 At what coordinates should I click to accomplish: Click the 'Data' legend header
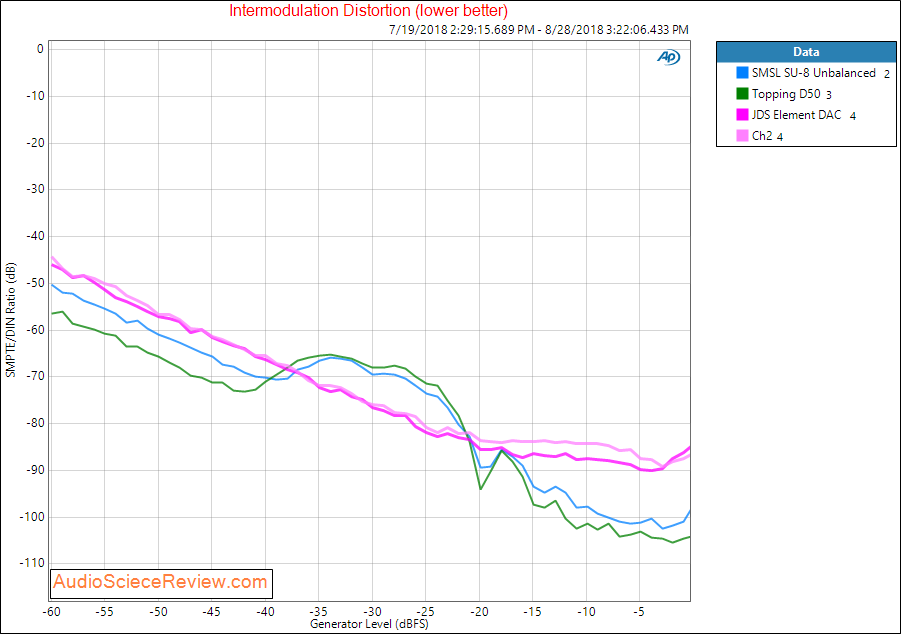[x=806, y=52]
